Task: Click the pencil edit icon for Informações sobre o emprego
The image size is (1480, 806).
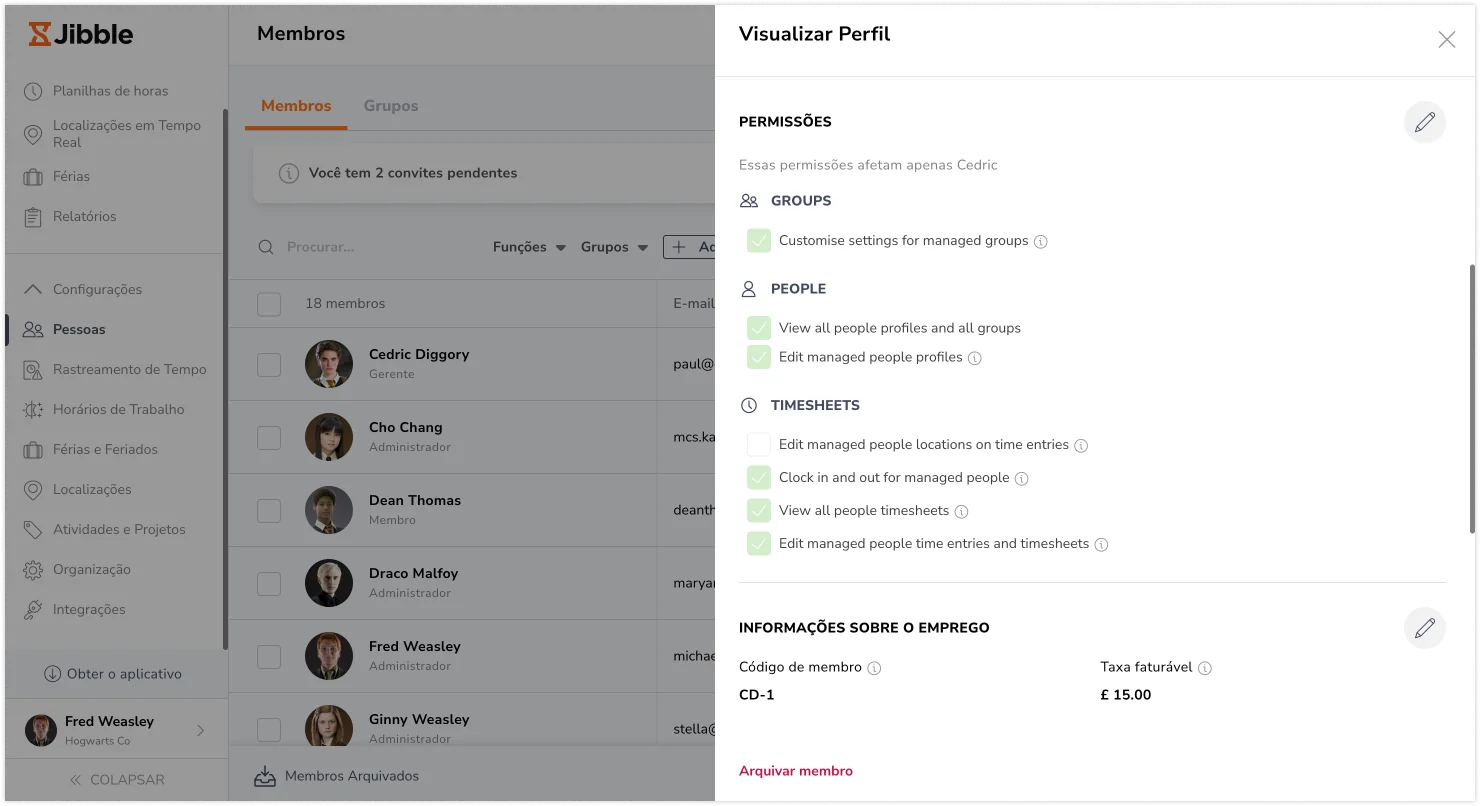Action: [1424, 628]
